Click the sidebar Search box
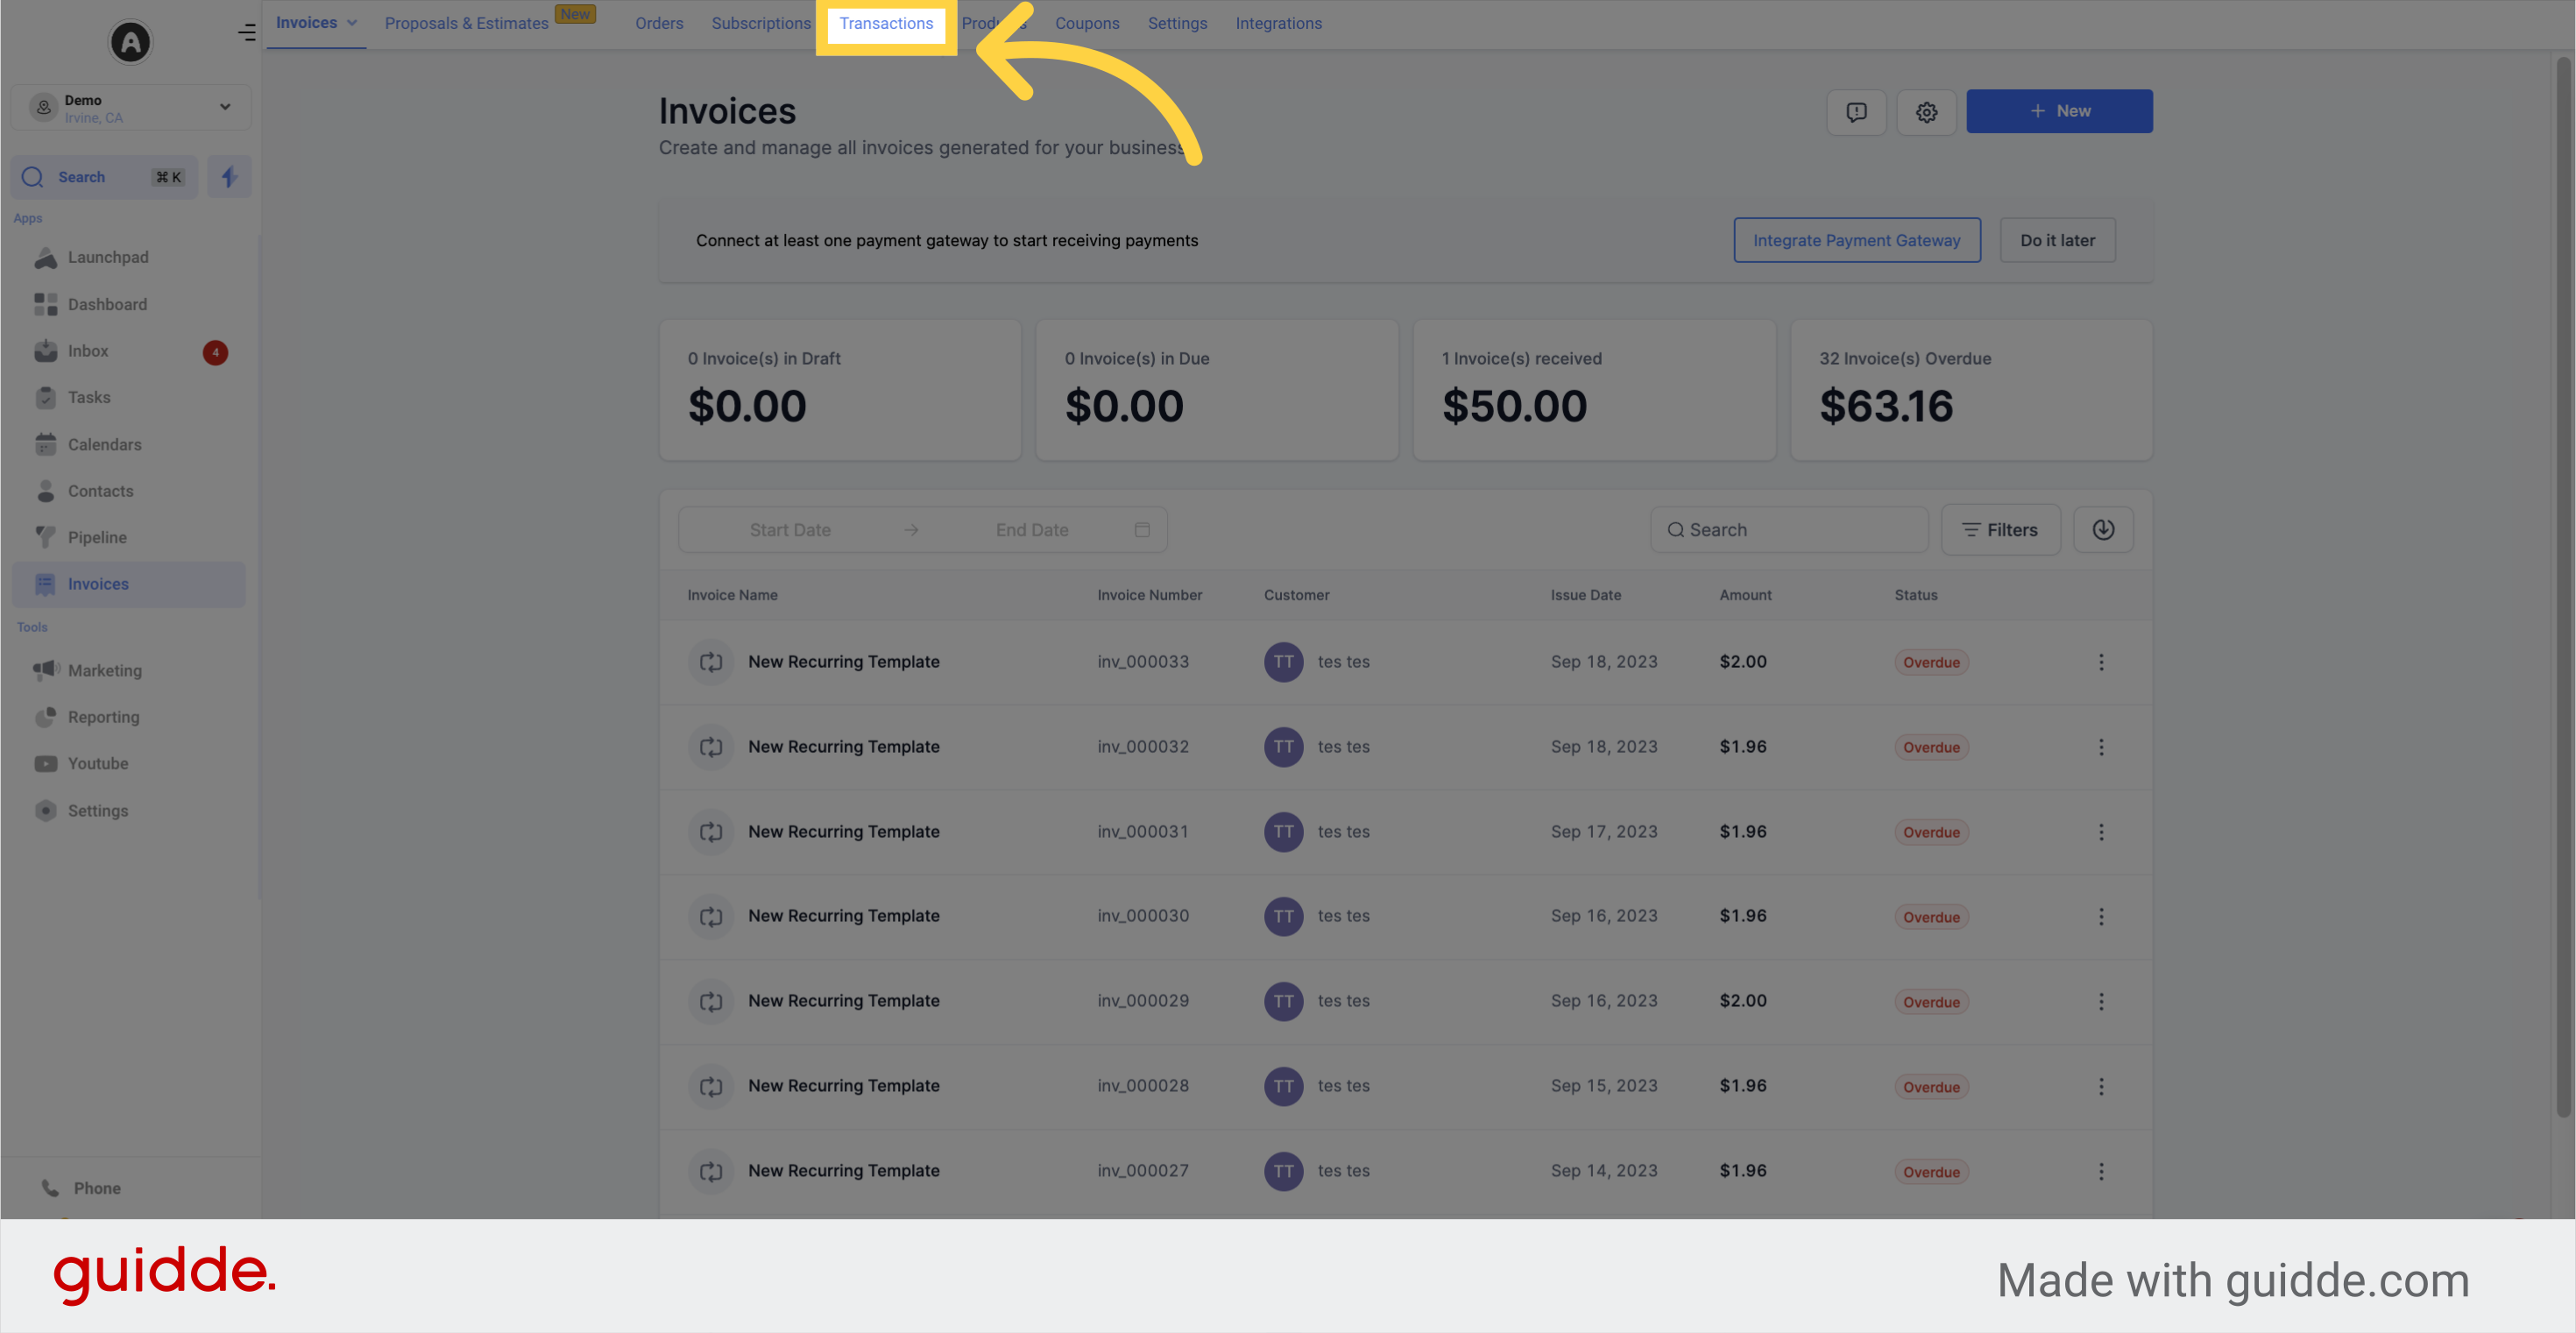This screenshot has width=2576, height=1333. pos(104,177)
